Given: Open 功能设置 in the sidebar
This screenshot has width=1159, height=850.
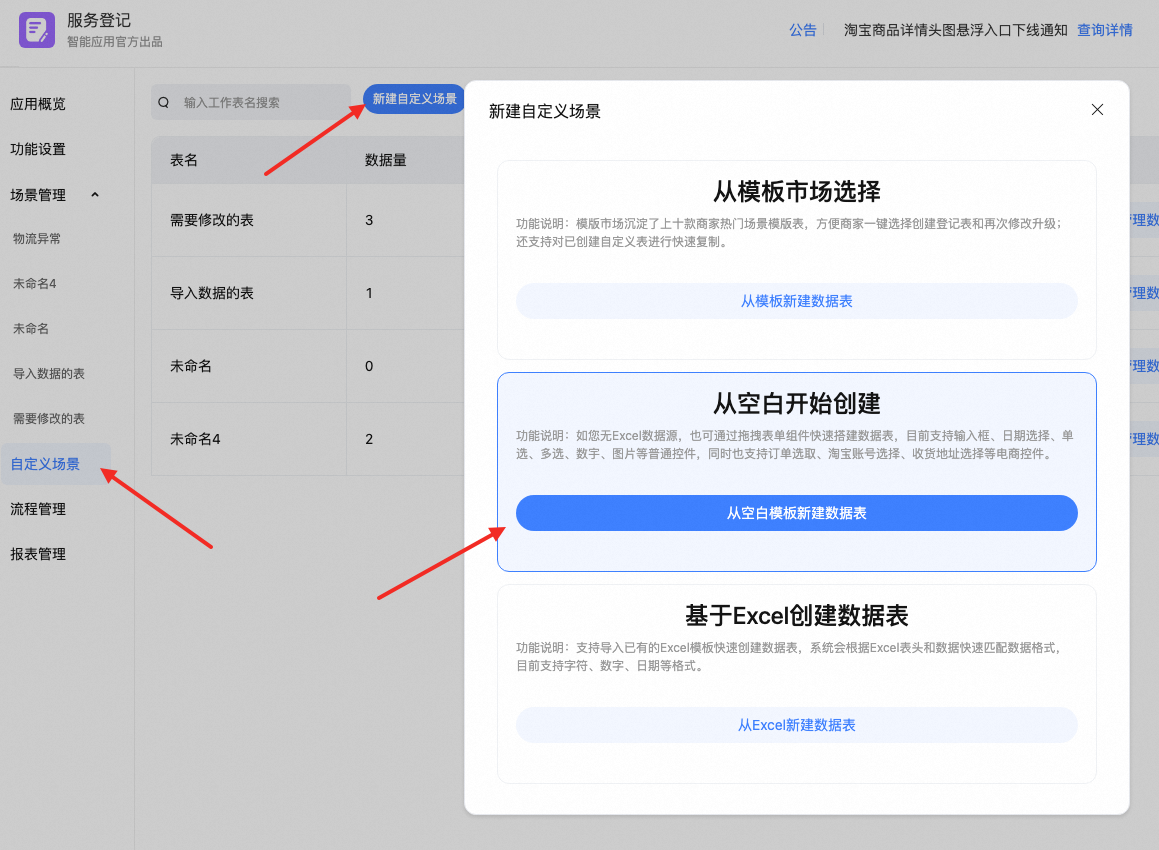Looking at the screenshot, I should [x=38, y=149].
